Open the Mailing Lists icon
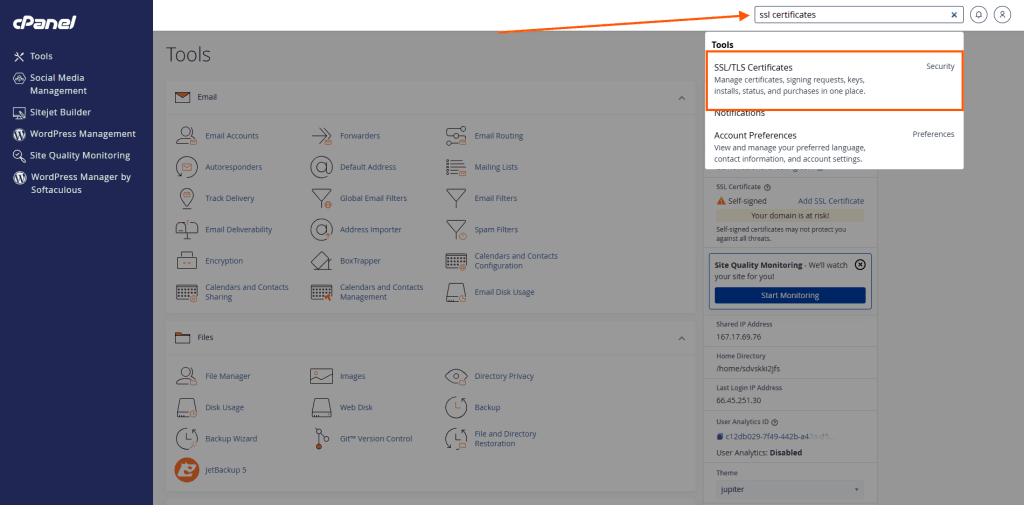 (456, 167)
